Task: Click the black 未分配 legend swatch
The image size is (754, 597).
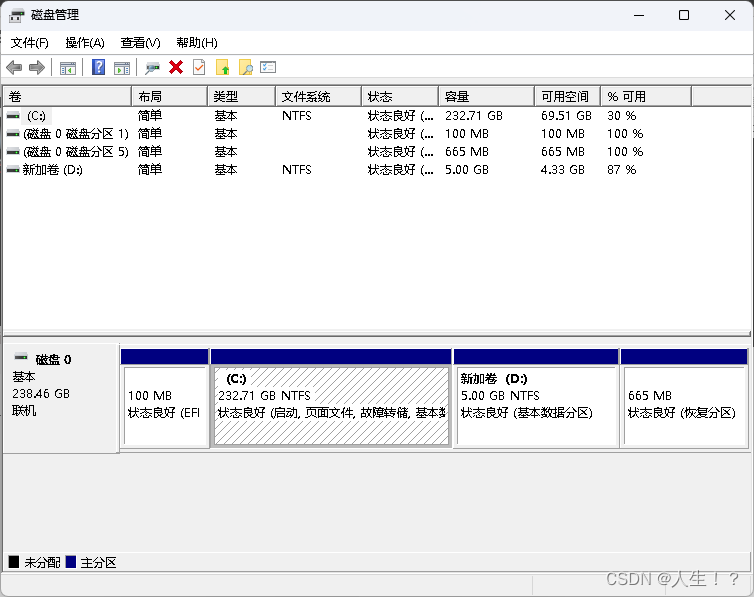Action: pyautogui.click(x=14, y=562)
